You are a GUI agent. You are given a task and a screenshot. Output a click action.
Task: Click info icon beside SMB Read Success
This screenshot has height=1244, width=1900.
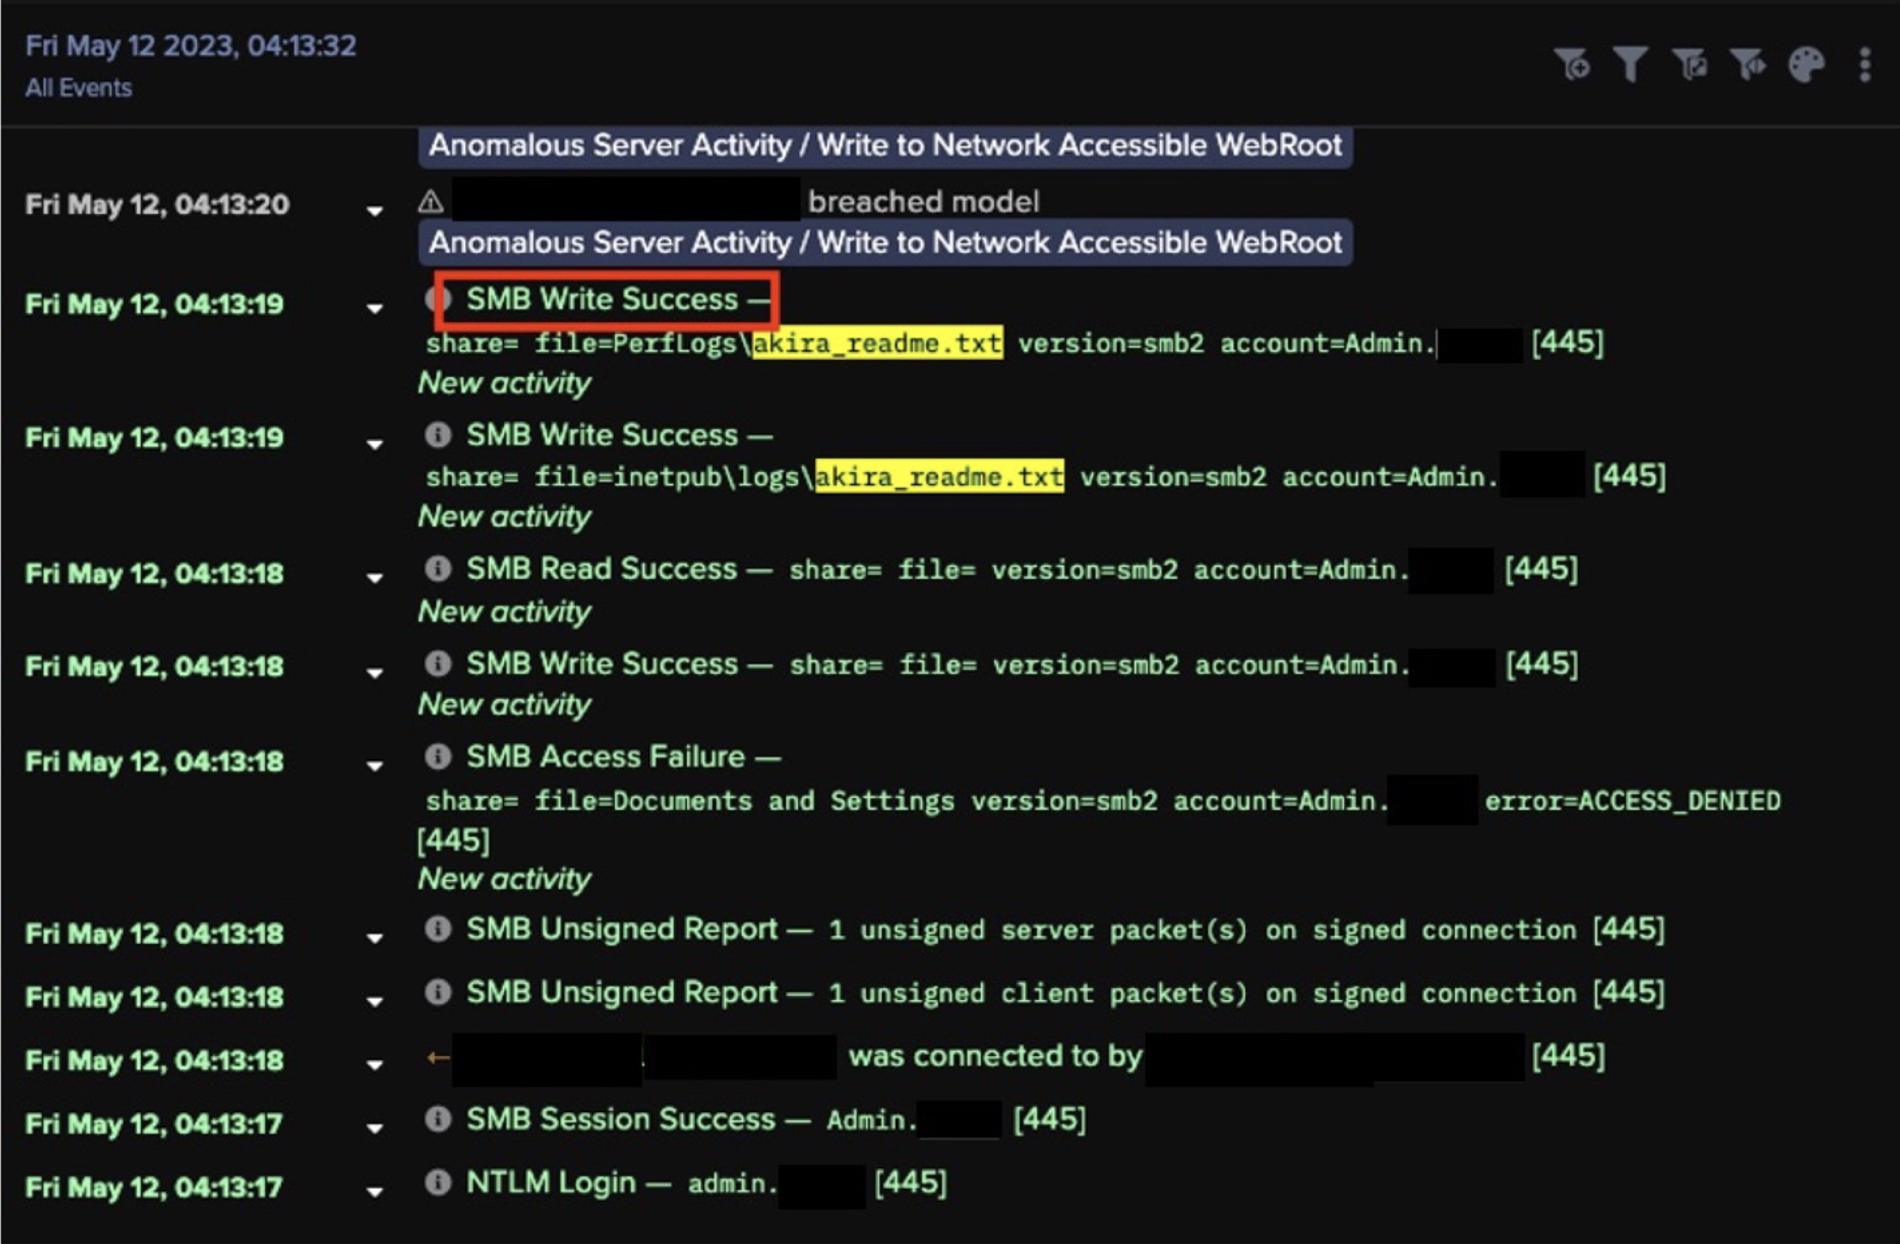(x=437, y=570)
